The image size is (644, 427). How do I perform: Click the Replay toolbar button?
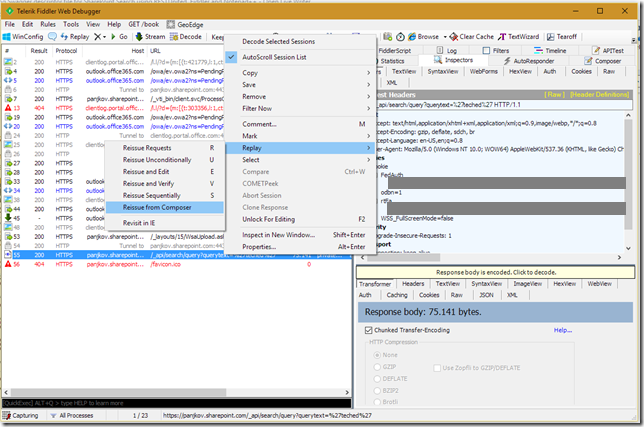[75, 37]
